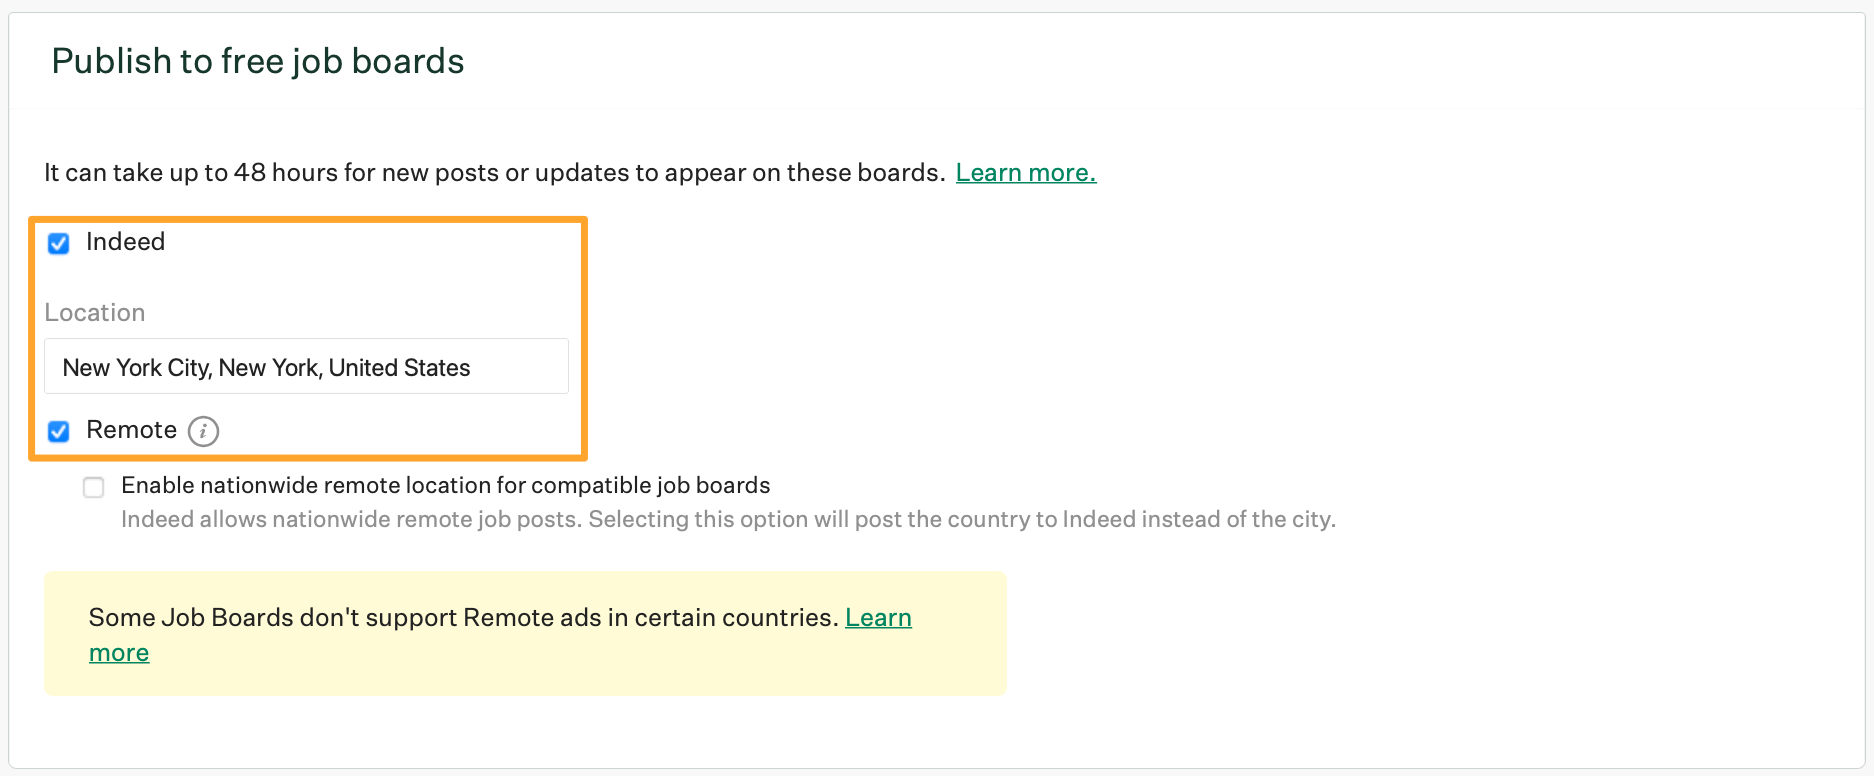Click 'New York City' text in Location field
This screenshot has width=1874, height=776.
tap(136, 368)
